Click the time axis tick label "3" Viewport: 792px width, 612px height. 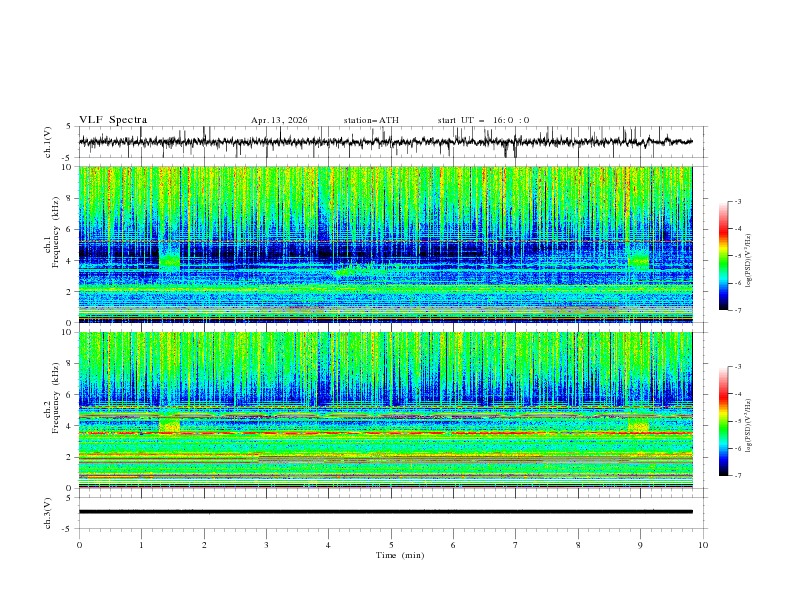pos(266,545)
